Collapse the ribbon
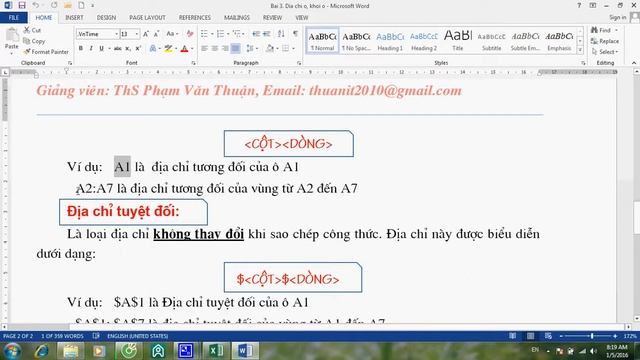Viewport: 640px width, 360px height. [634, 63]
